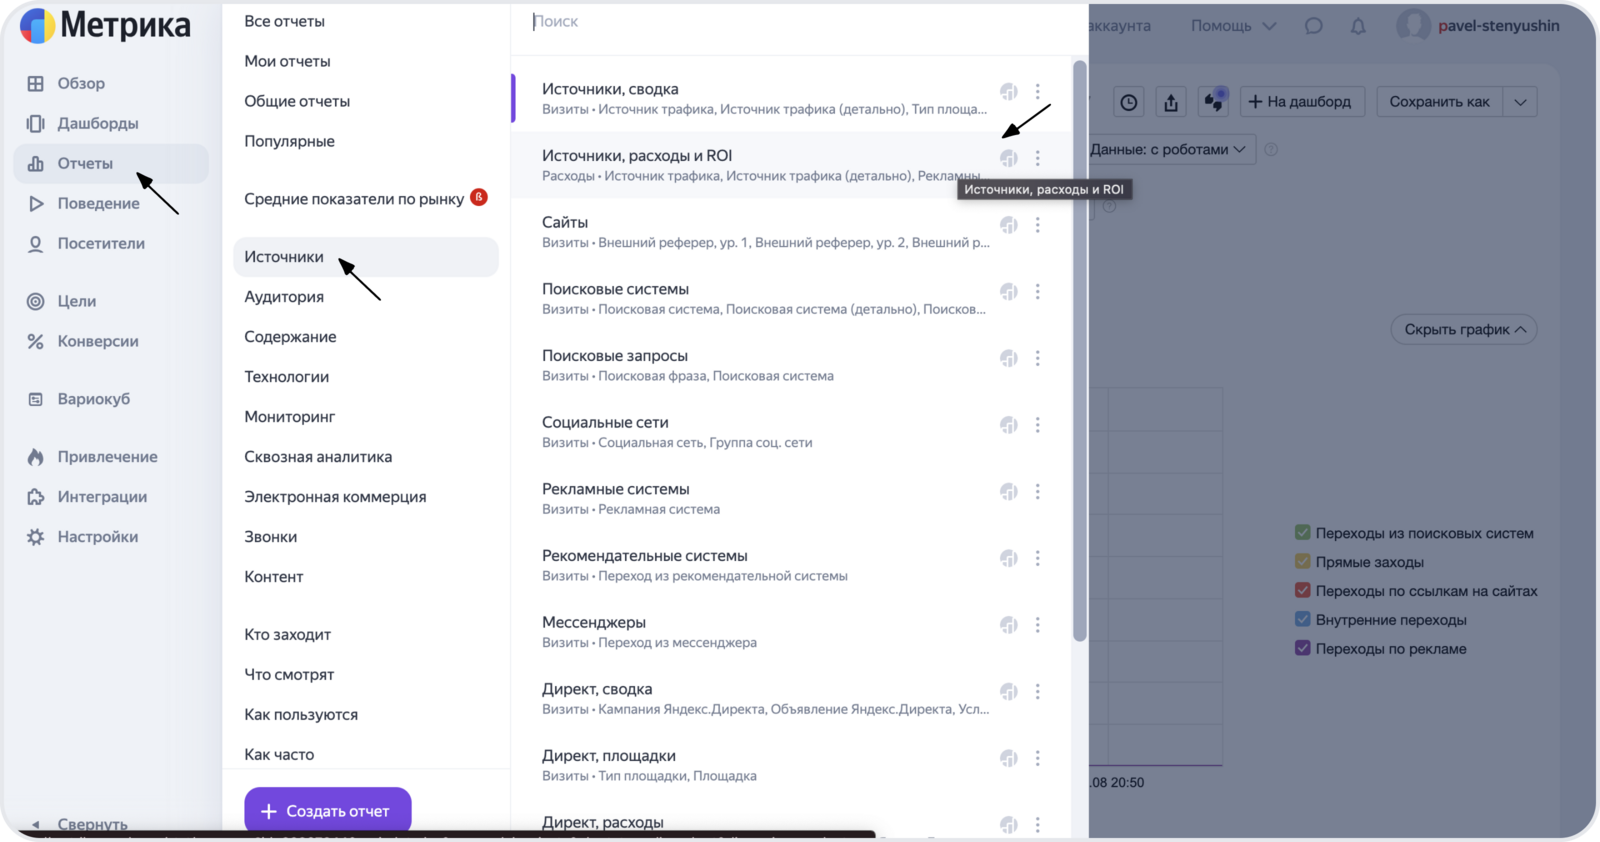Image resolution: width=1600 pixels, height=842 pixels.
Task: Open the arrow next to 'Сохранить как'
Action: (x=1520, y=102)
